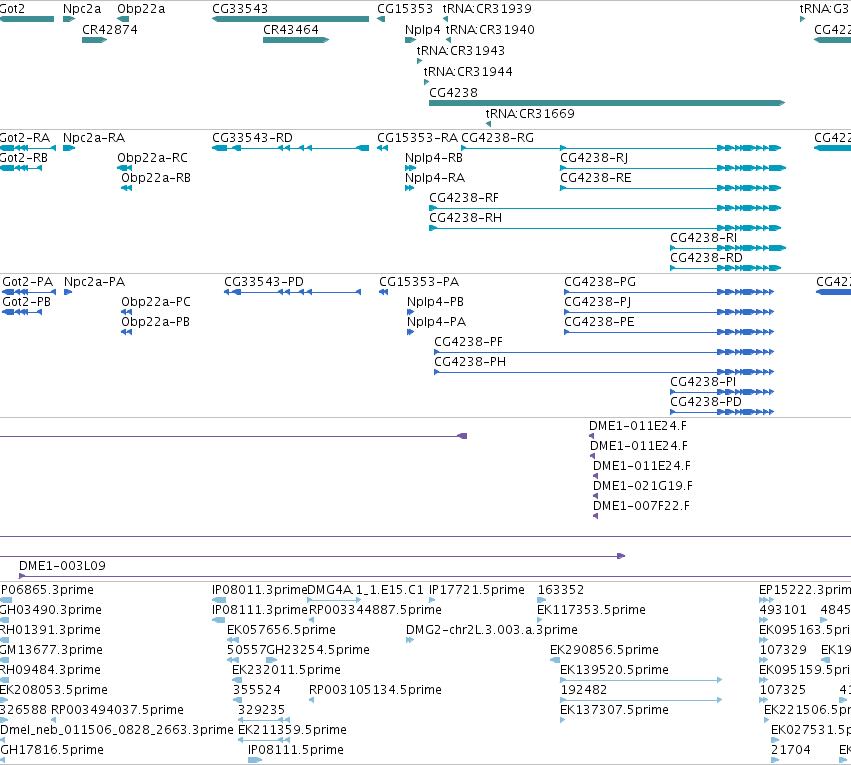Select the EK211359.5prime EST label
Image resolution: width=851 pixels, height=765 pixels.
(x=293, y=731)
